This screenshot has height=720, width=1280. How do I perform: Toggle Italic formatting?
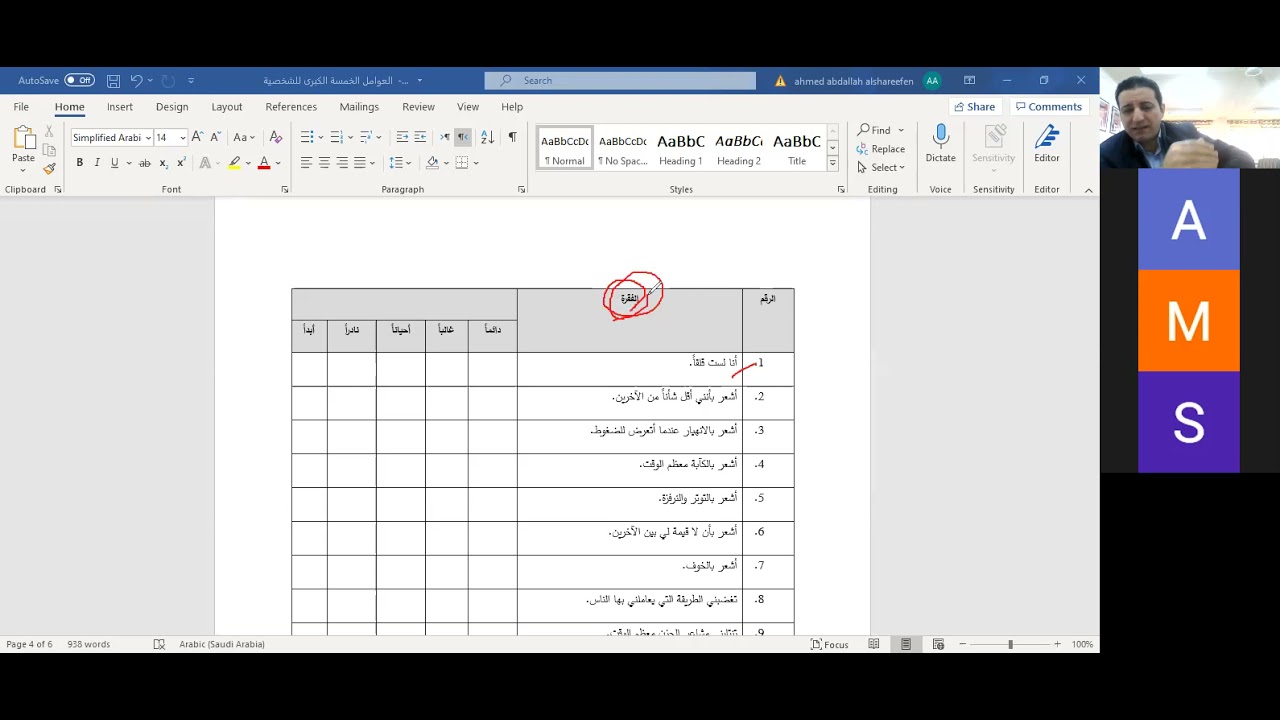click(x=97, y=163)
